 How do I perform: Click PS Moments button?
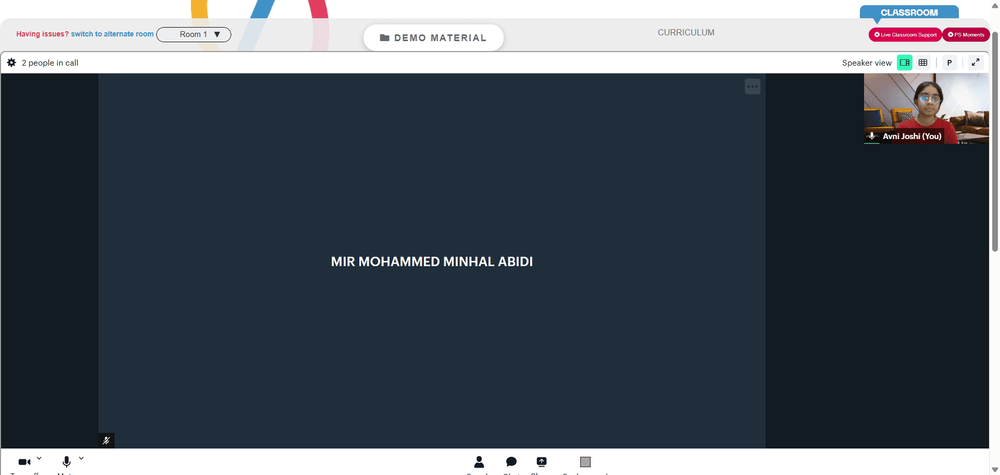tap(966, 34)
